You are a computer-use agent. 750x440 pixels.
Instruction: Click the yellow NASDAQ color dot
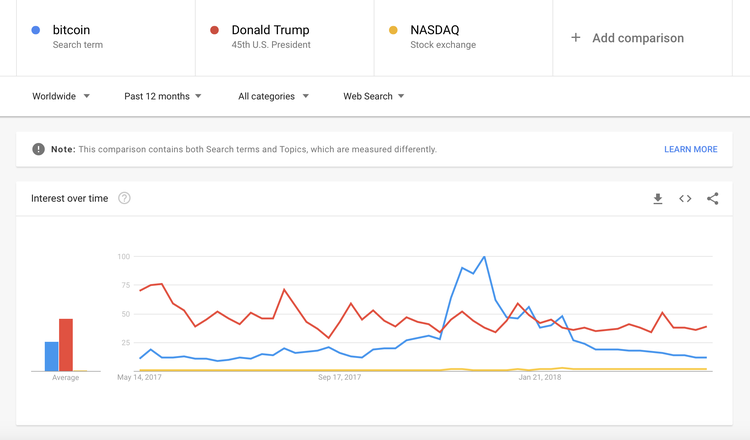coord(393,31)
